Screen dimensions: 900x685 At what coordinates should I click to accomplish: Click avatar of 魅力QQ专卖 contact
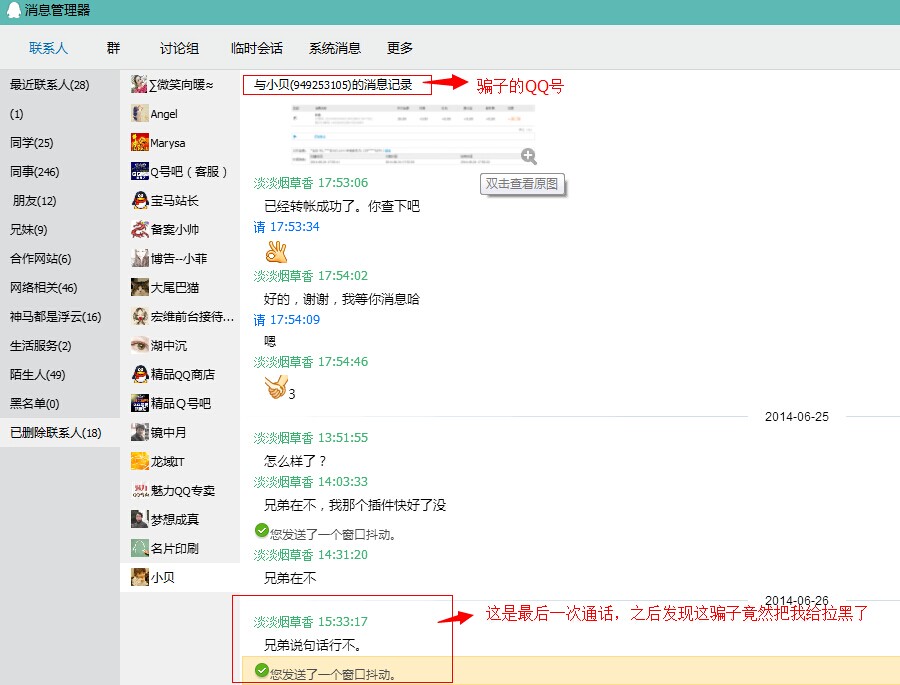tap(139, 490)
